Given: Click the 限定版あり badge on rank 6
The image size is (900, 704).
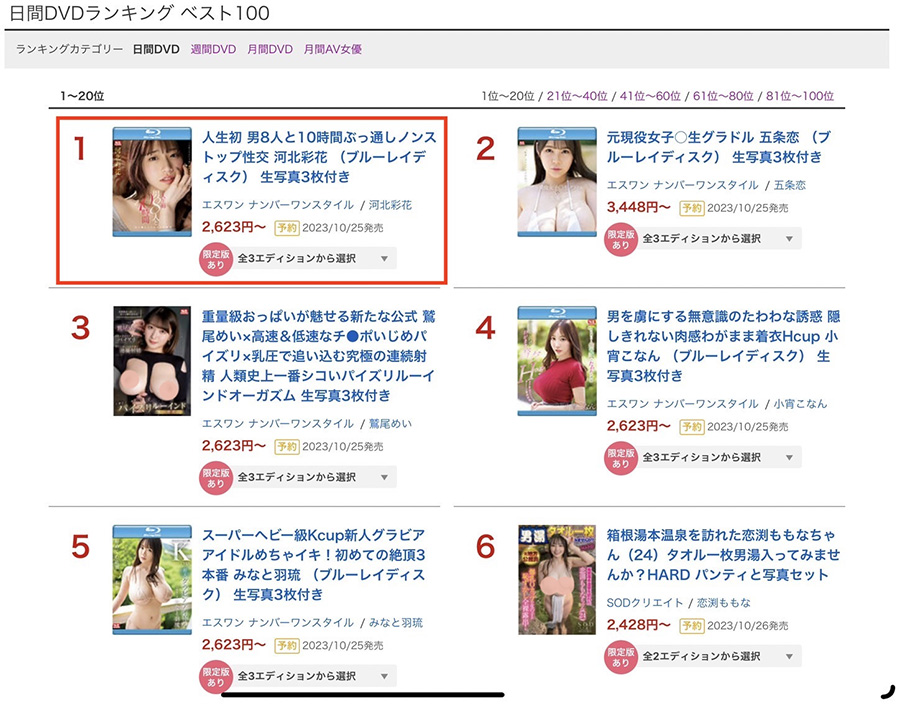Looking at the screenshot, I should (620, 657).
